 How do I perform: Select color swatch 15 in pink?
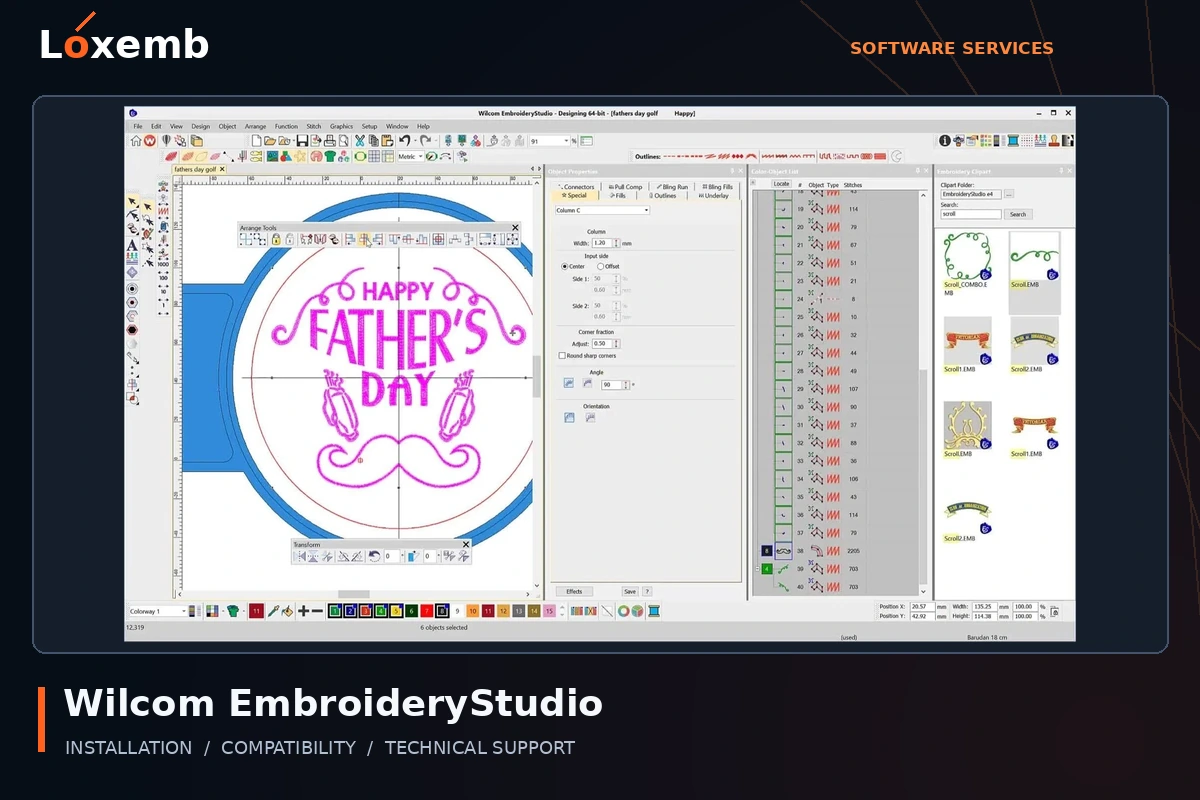coord(548,611)
